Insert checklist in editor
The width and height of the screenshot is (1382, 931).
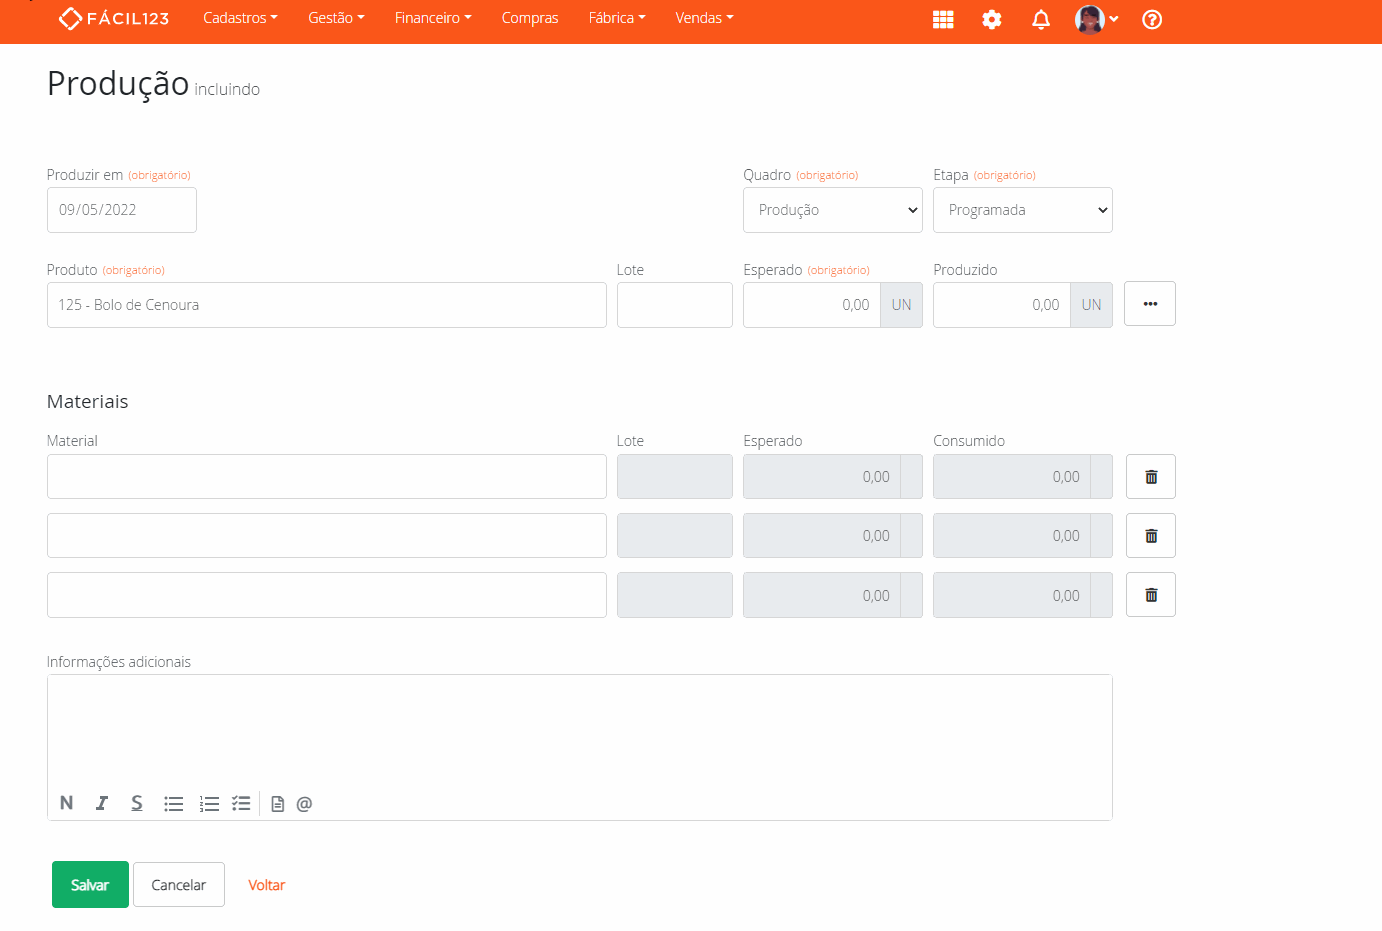(x=241, y=803)
